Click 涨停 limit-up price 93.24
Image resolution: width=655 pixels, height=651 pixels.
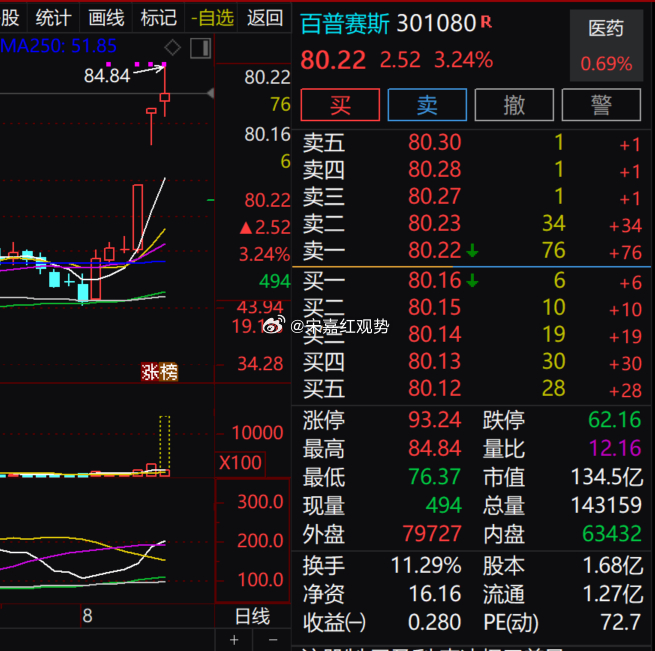[434, 420]
